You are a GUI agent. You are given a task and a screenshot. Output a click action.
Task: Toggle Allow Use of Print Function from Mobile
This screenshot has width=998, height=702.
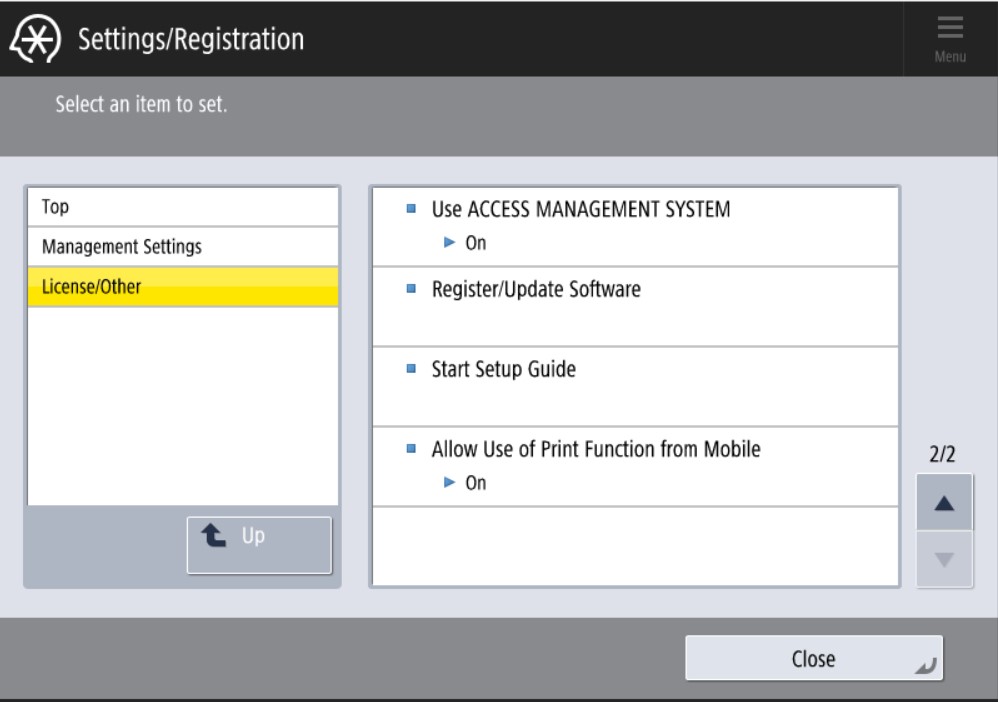595,450
